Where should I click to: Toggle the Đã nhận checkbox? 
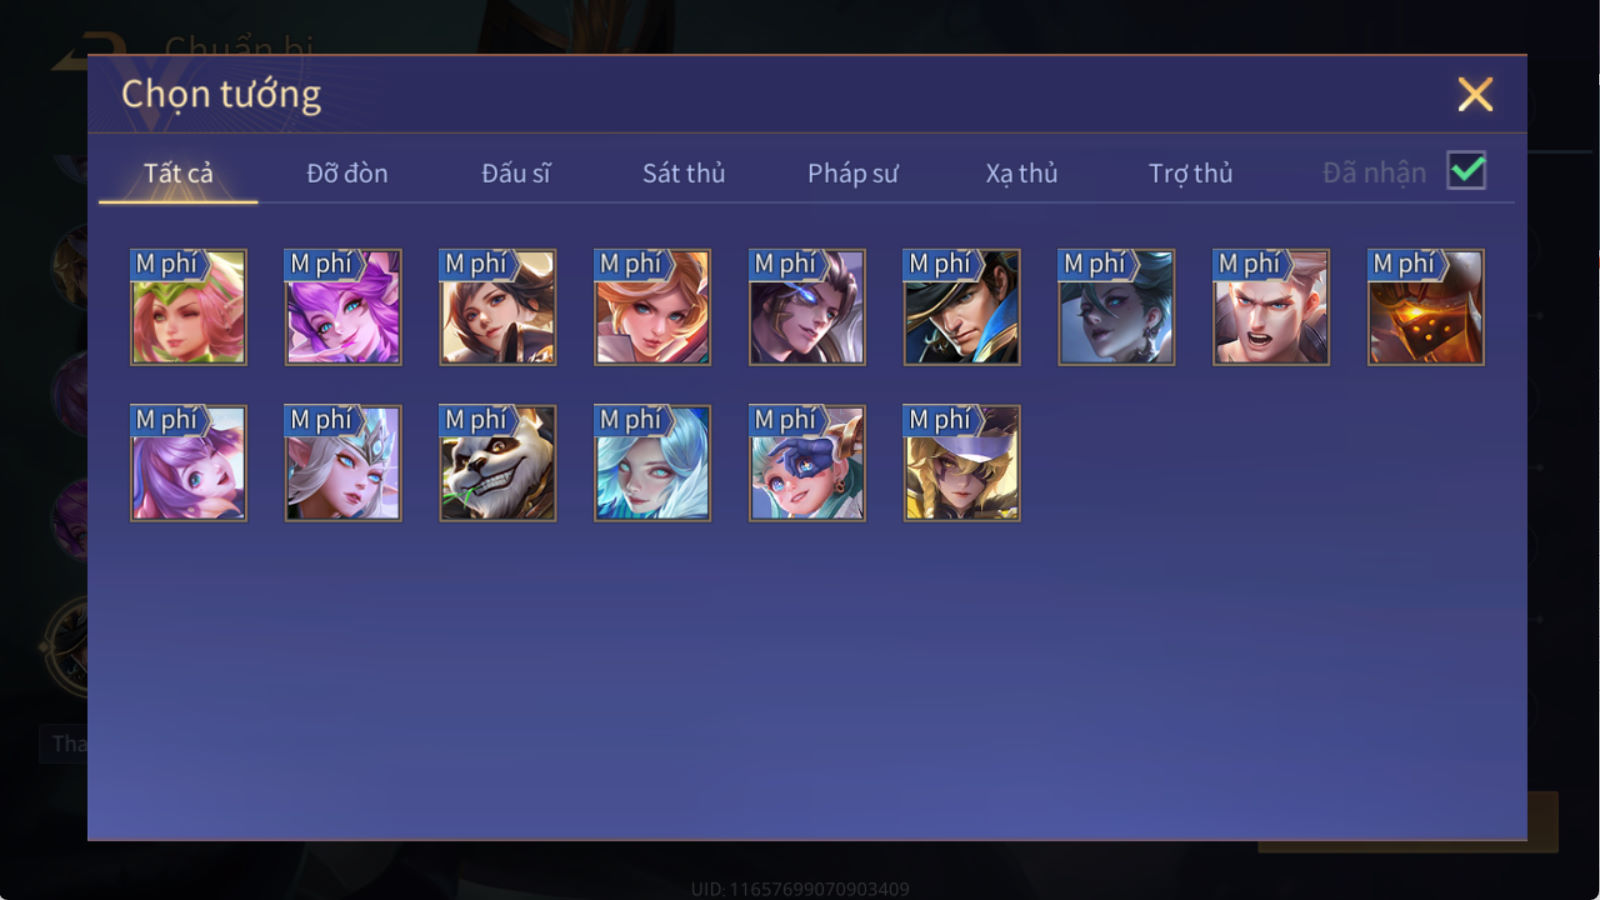pos(1466,171)
